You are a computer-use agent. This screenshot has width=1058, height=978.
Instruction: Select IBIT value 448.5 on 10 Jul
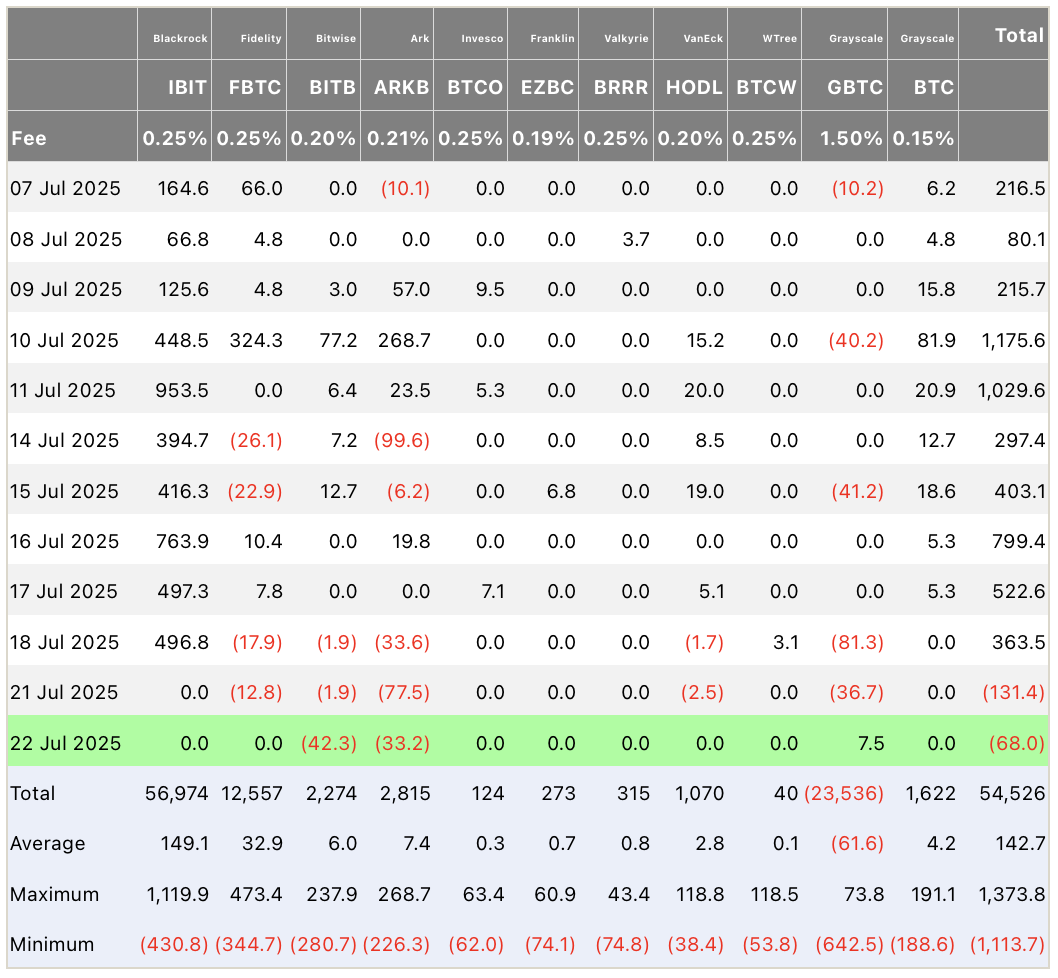(182, 340)
